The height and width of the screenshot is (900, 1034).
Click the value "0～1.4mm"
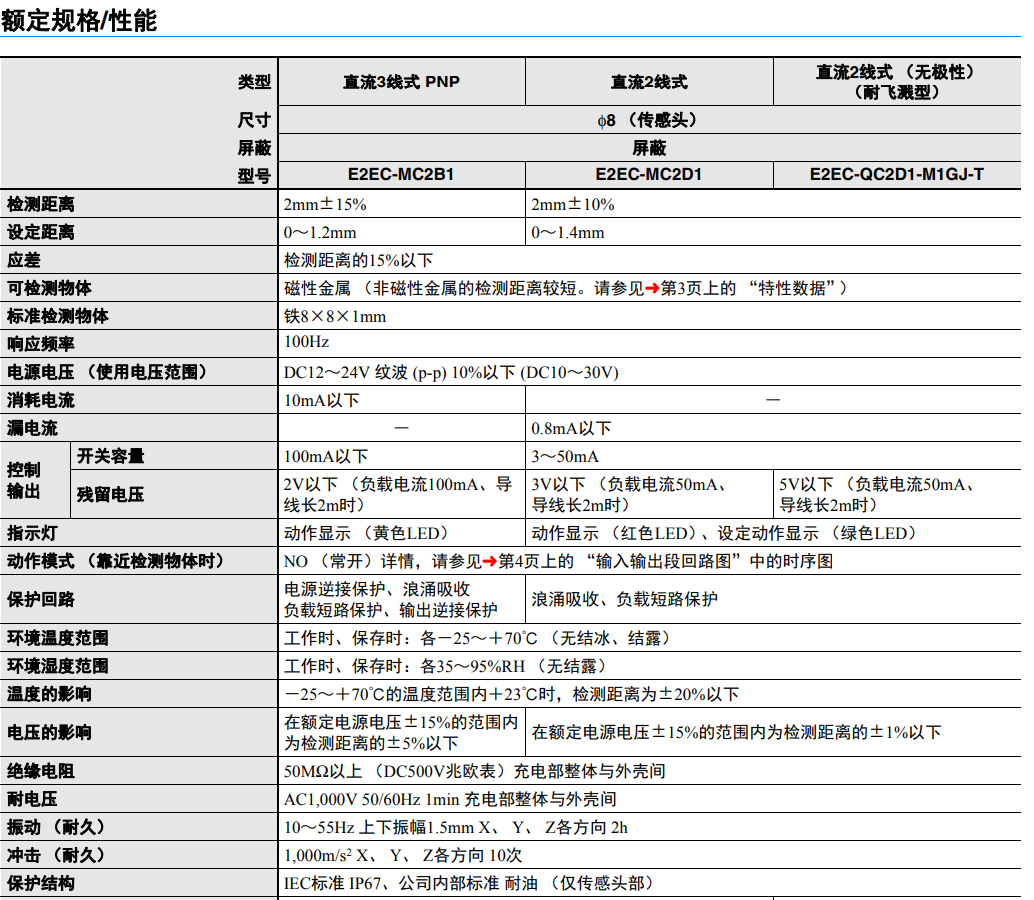pyautogui.click(x=568, y=233)
